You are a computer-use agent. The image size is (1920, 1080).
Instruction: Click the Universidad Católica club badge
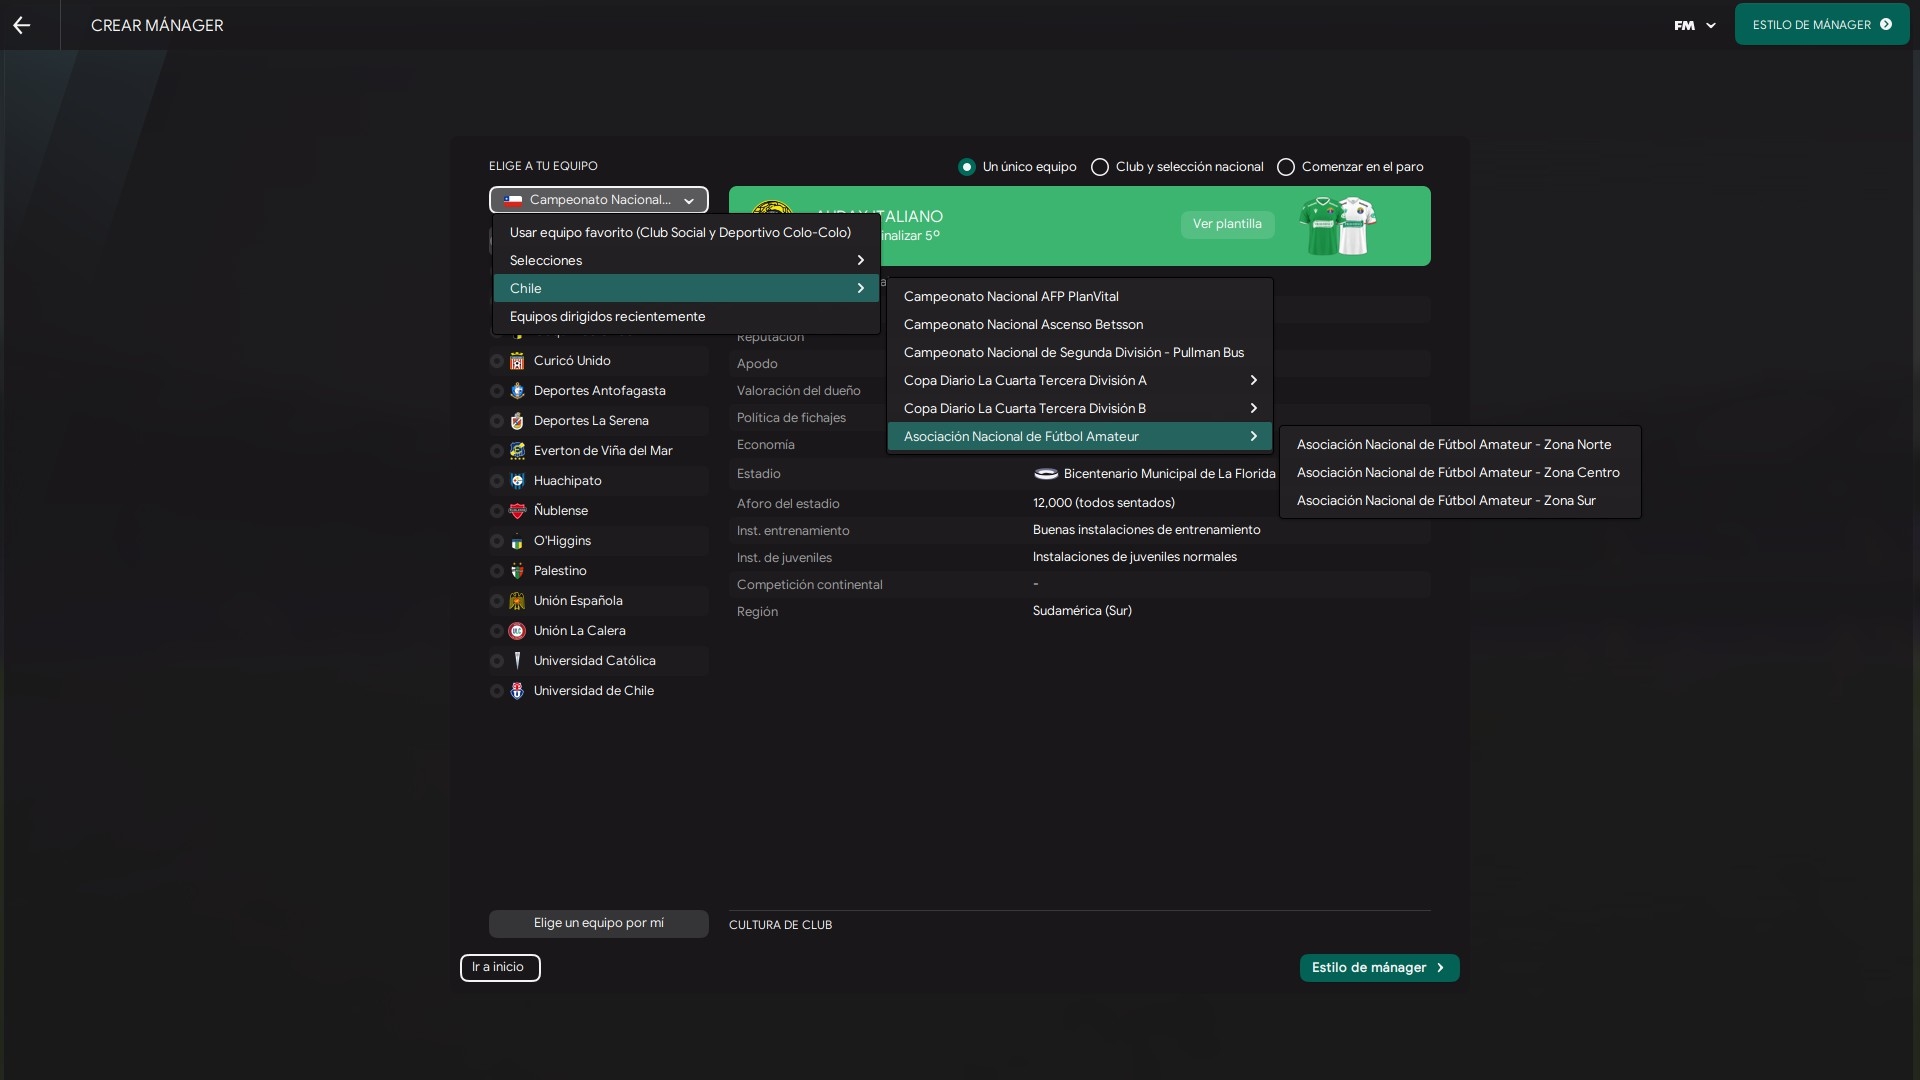coord(517,661)
